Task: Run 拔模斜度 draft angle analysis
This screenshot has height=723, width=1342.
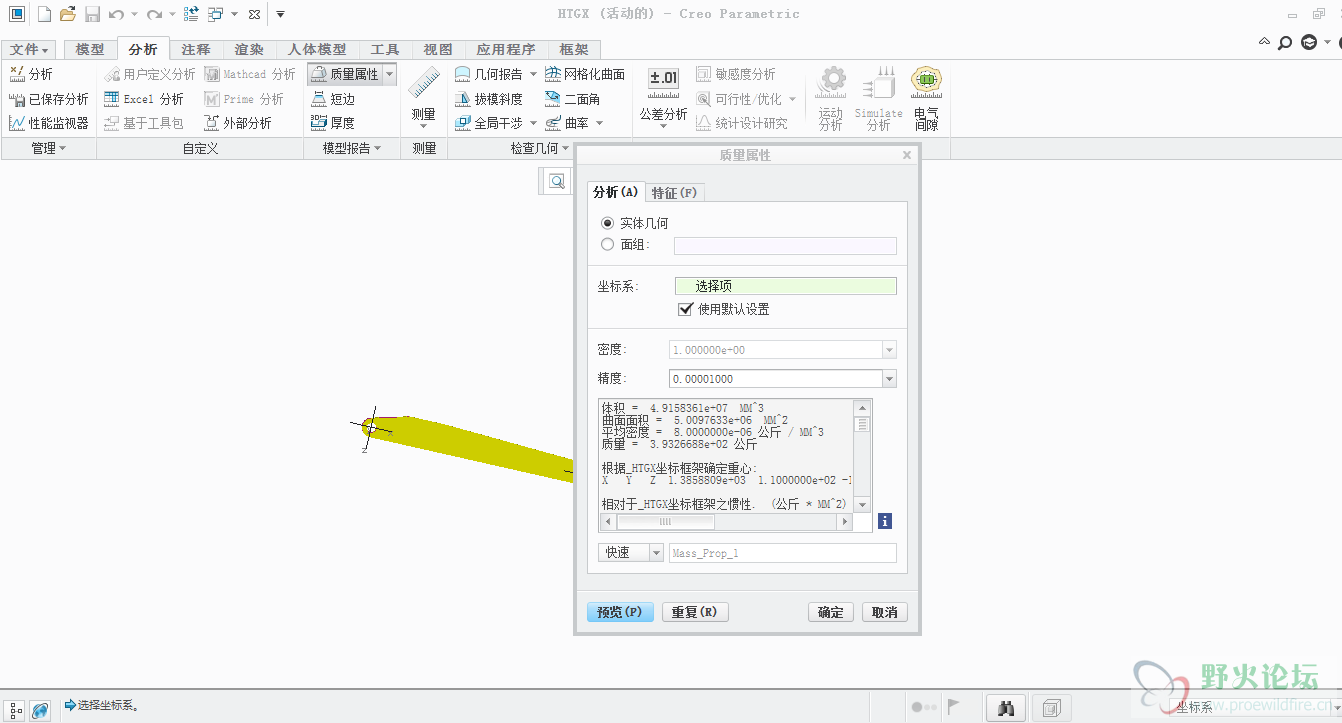Action: pos(489,99)
